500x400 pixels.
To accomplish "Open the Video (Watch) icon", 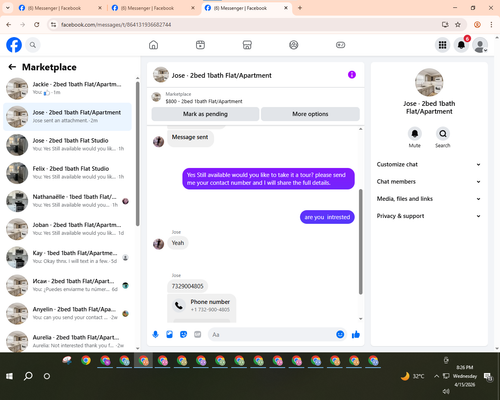I will [x=200, y=45].
